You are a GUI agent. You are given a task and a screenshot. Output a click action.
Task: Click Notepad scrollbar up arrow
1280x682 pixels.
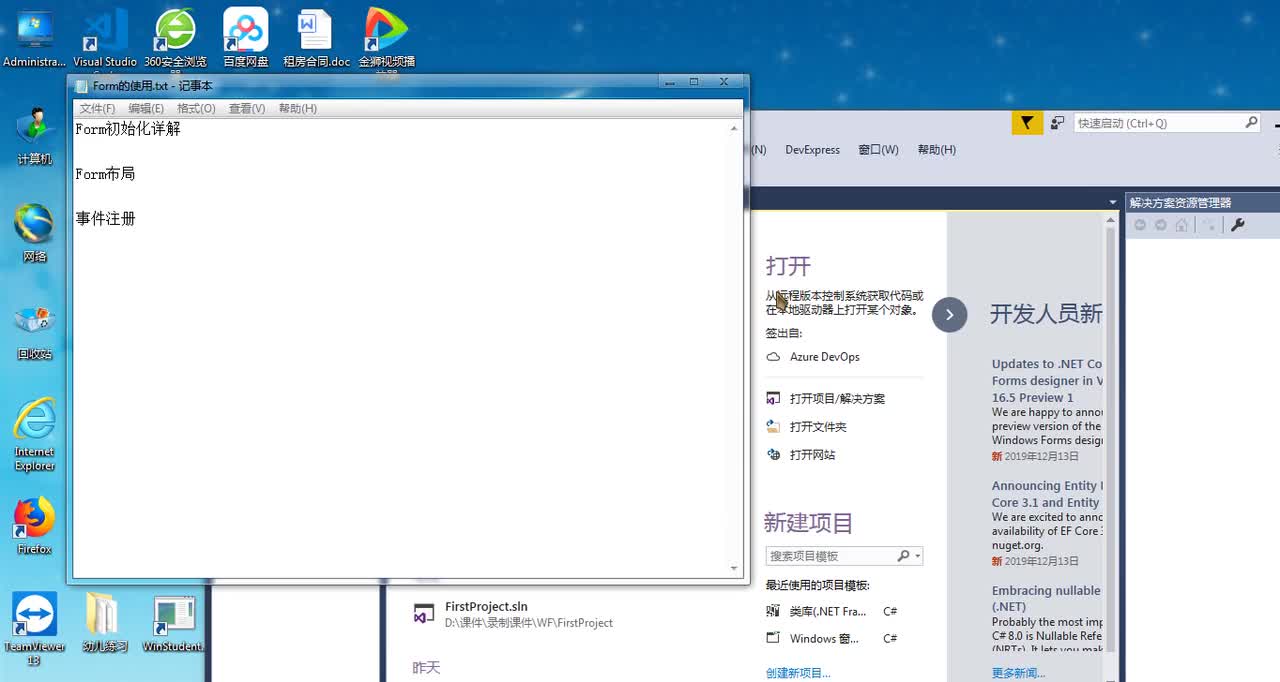point(734,128)
